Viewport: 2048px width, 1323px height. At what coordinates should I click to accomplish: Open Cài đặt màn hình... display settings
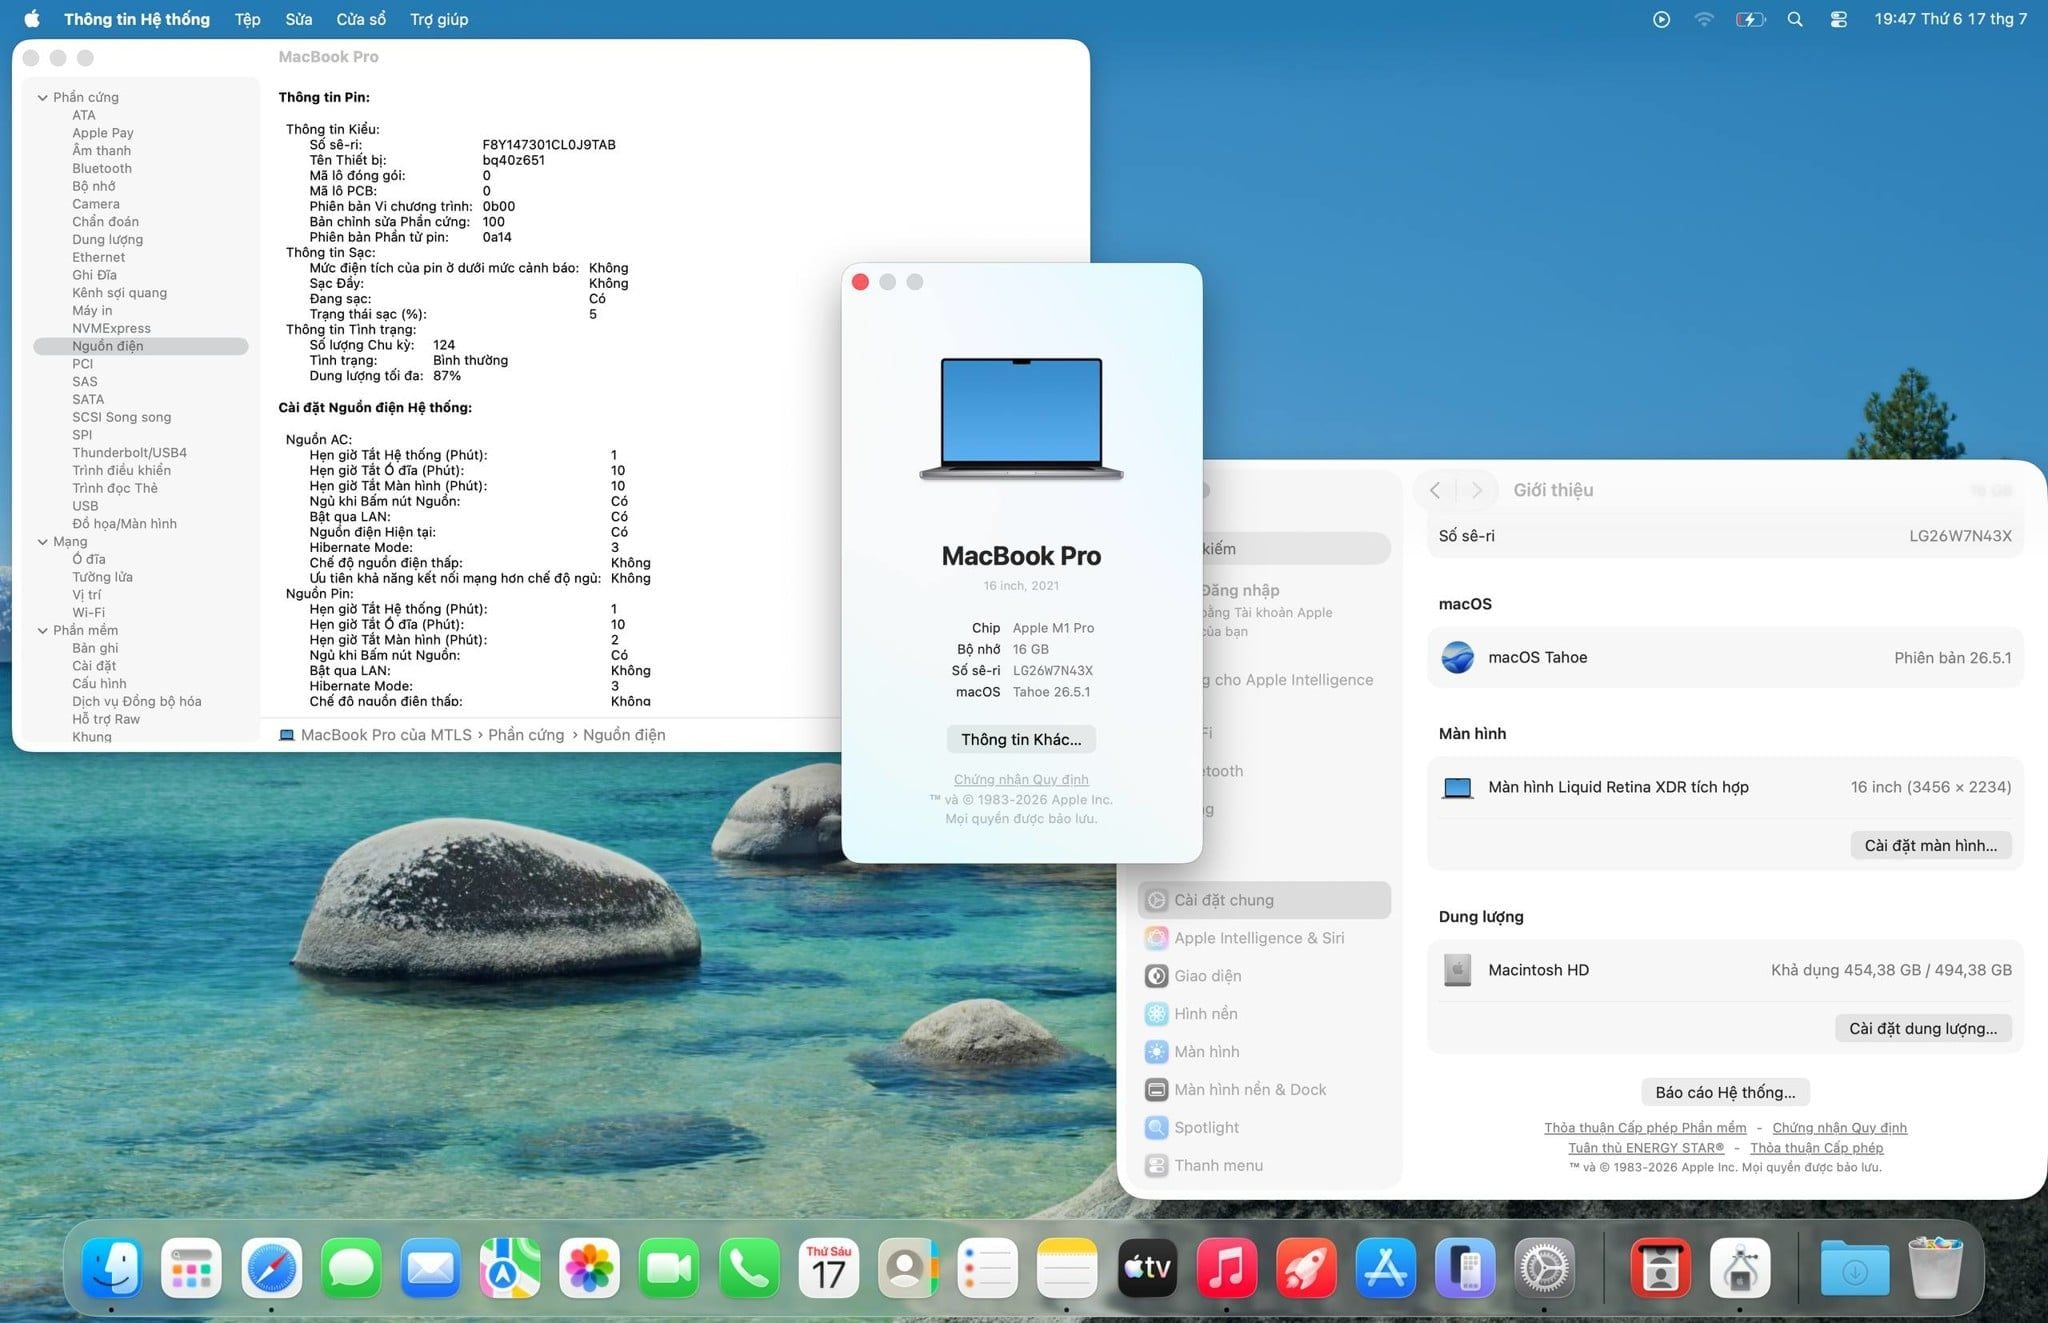pos(1930,845)
